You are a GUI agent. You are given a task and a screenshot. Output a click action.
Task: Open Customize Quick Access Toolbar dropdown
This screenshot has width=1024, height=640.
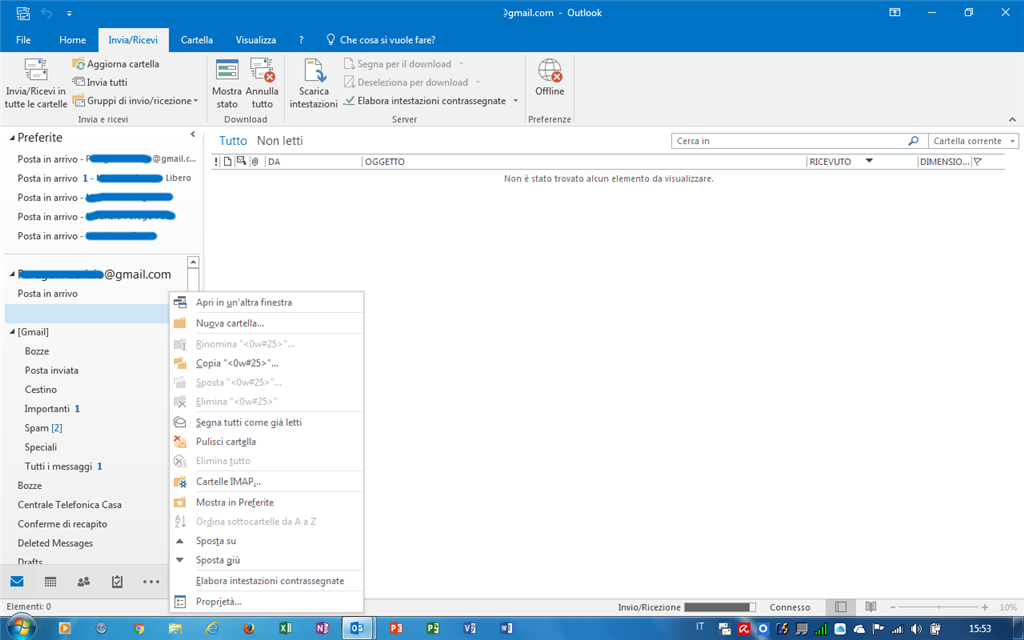pyautogui.click(x=69, y=13)
